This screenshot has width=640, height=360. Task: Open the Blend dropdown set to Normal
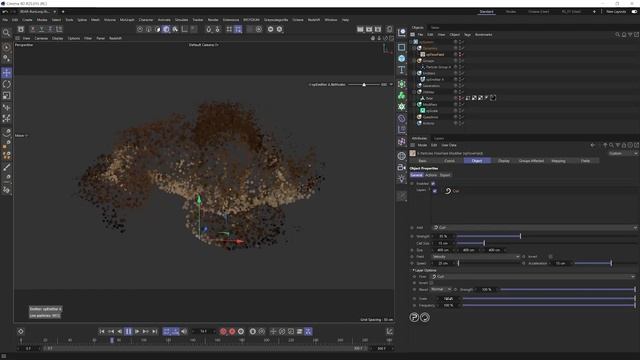[x=441, y=289]
